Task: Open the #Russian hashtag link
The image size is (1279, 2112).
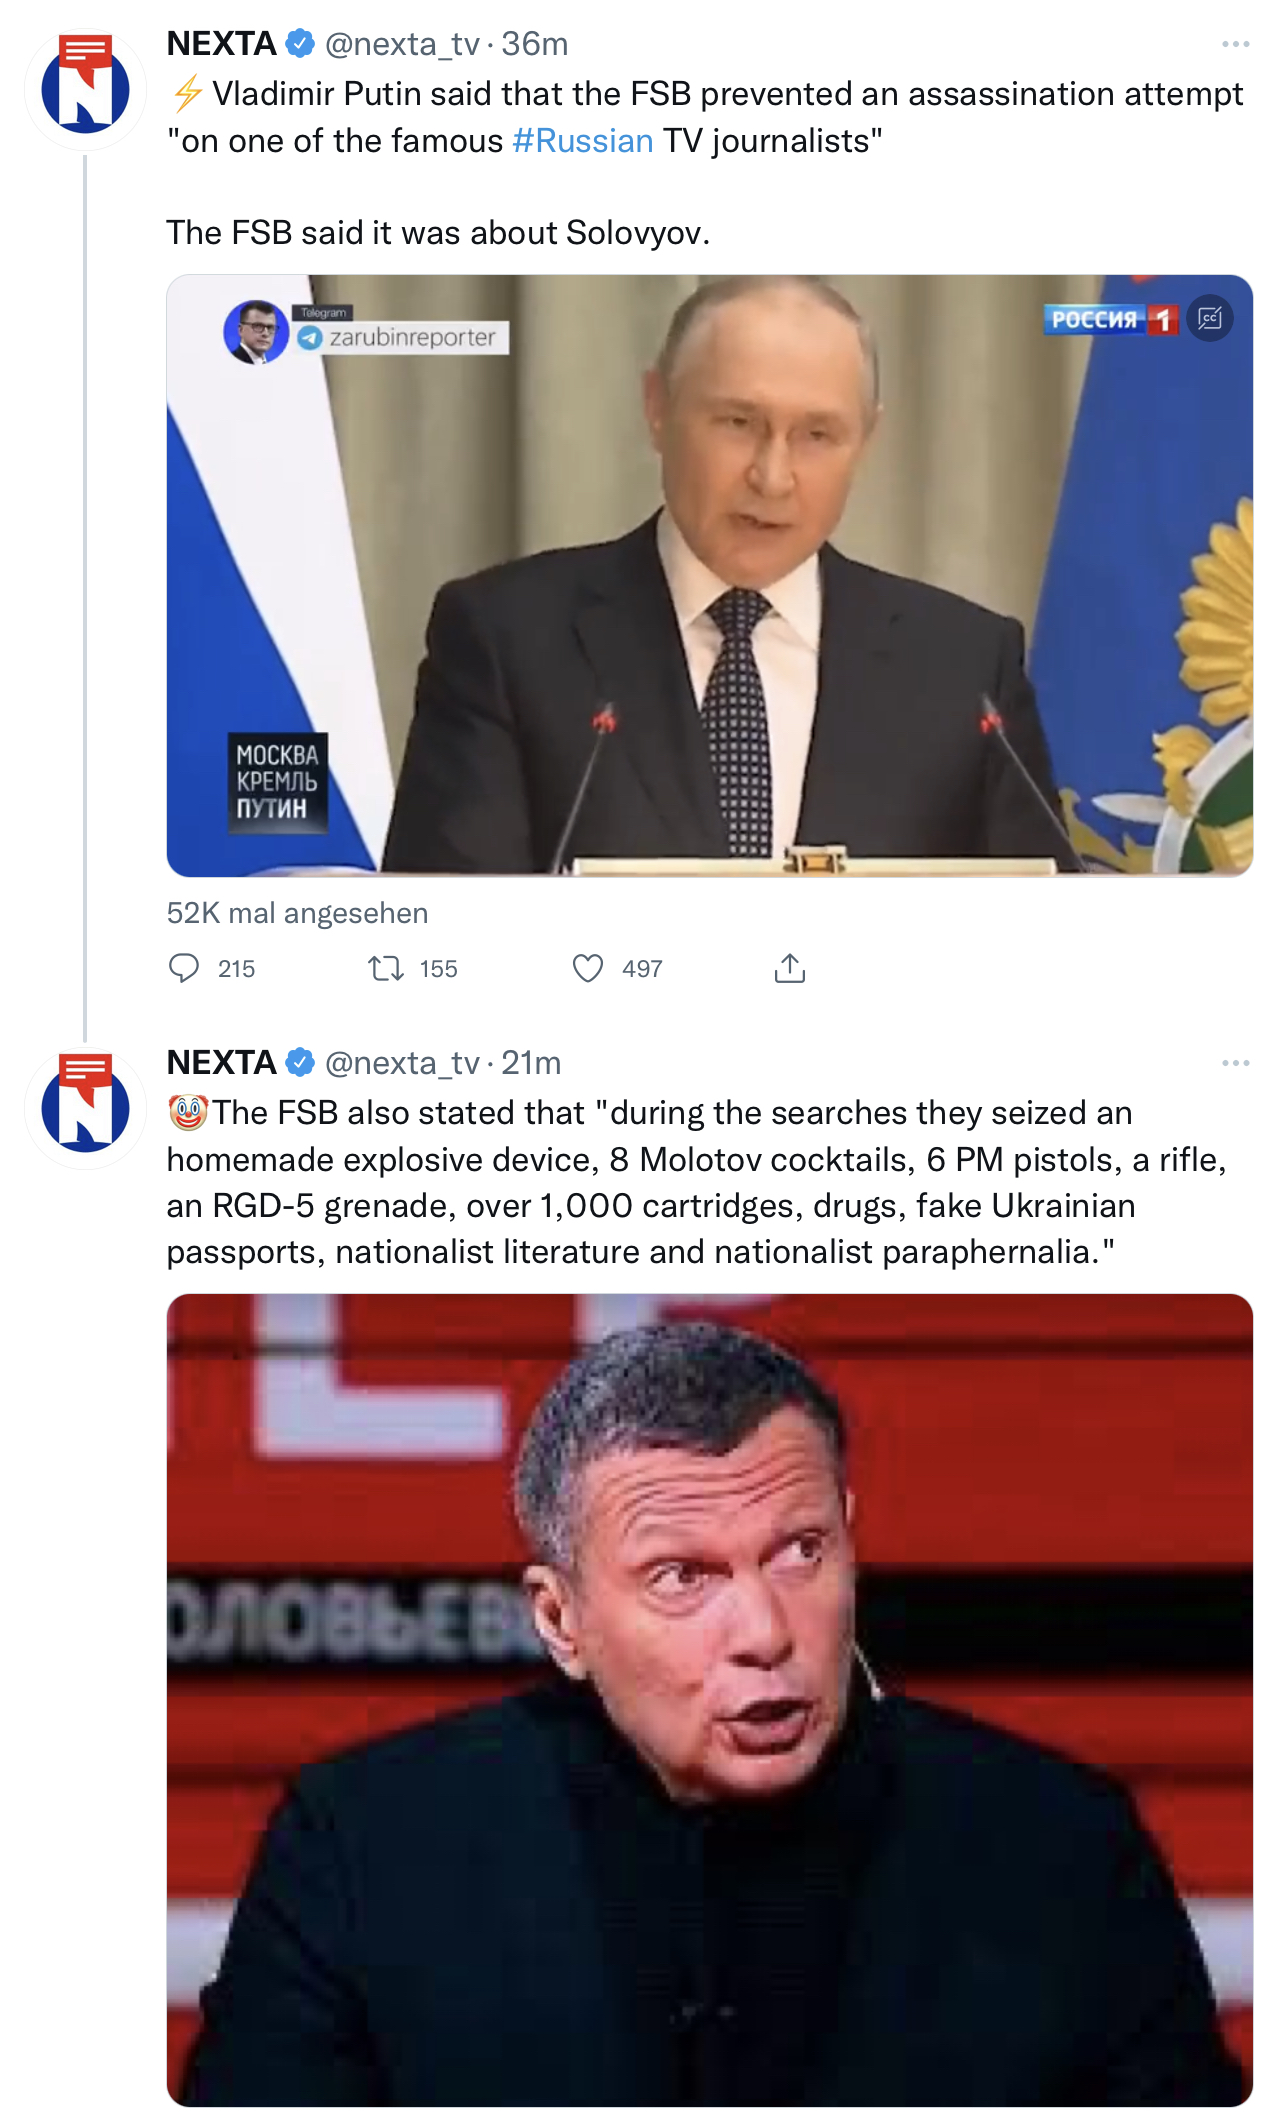Action: (x=582, y=141)
